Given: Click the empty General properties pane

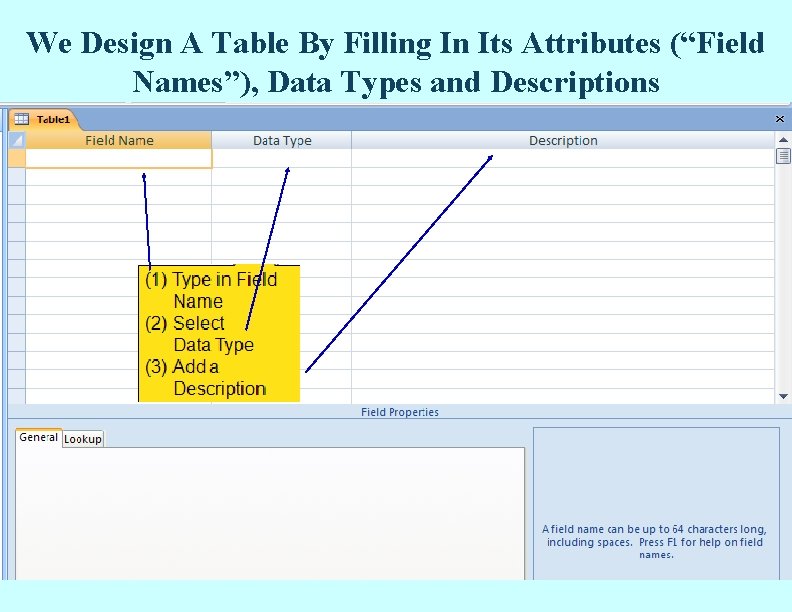Looking at the screenshot, I should (270, 514).
